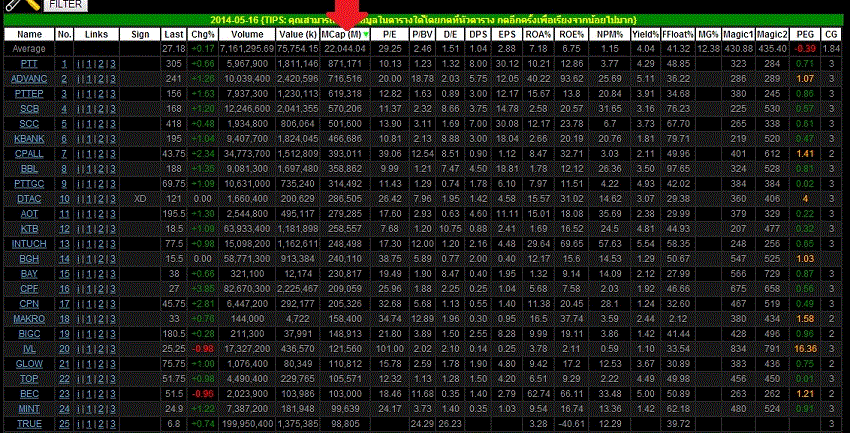The height and width of the screenshot is (433, 850).
Task: Sort by CG column header
Action: pyautogui.click(x=830, y=34)
